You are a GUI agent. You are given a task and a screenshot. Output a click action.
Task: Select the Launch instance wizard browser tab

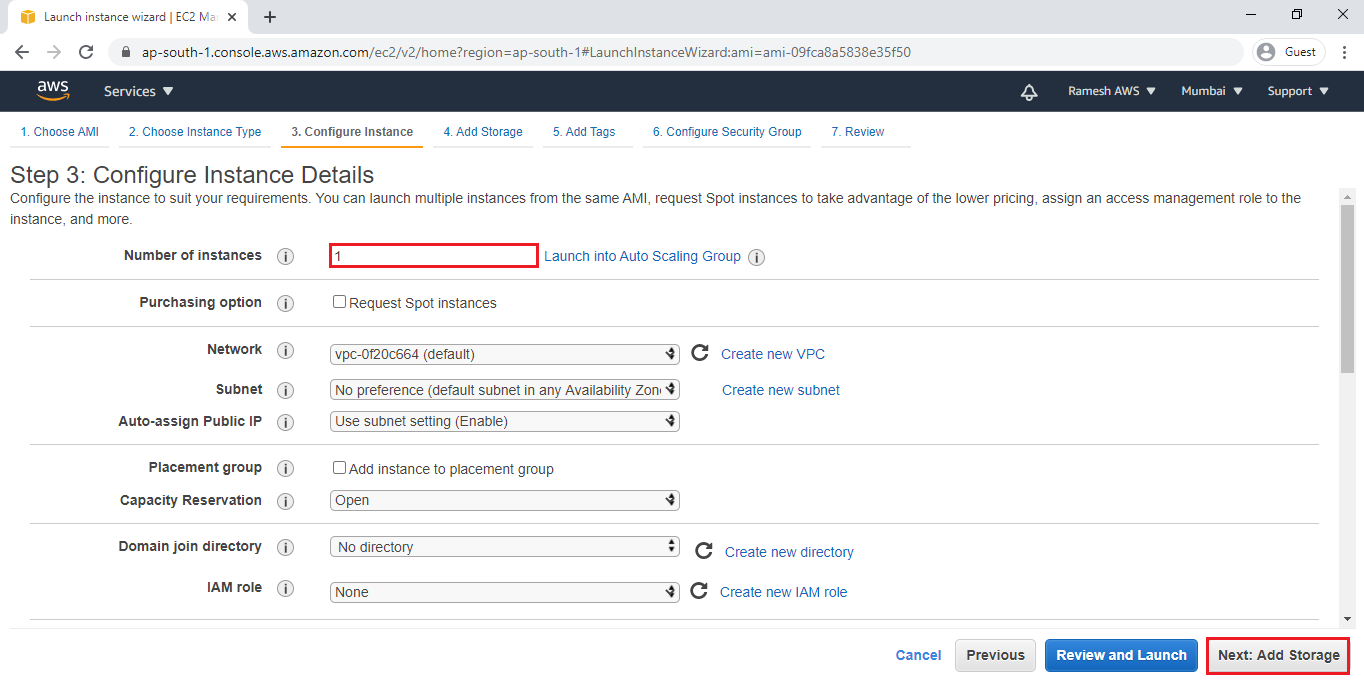pyautogui.click(x=127, y=17)
